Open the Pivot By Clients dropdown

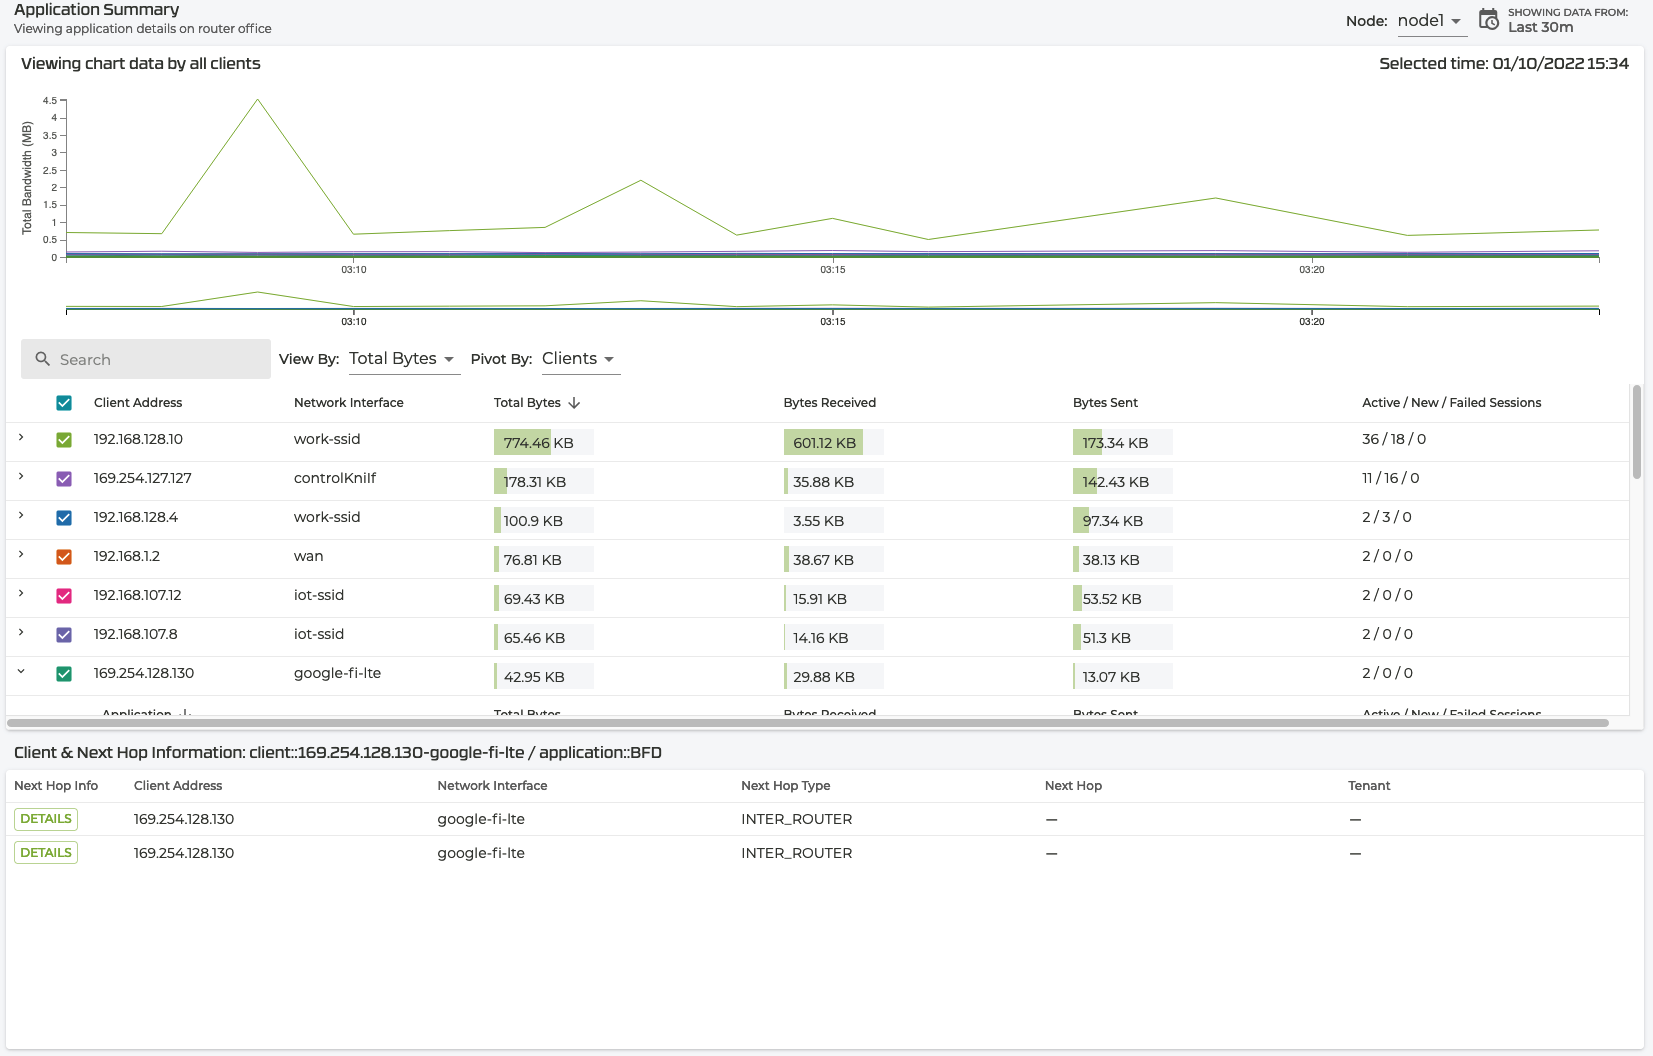pyautogui.click(x=578, y=359)
